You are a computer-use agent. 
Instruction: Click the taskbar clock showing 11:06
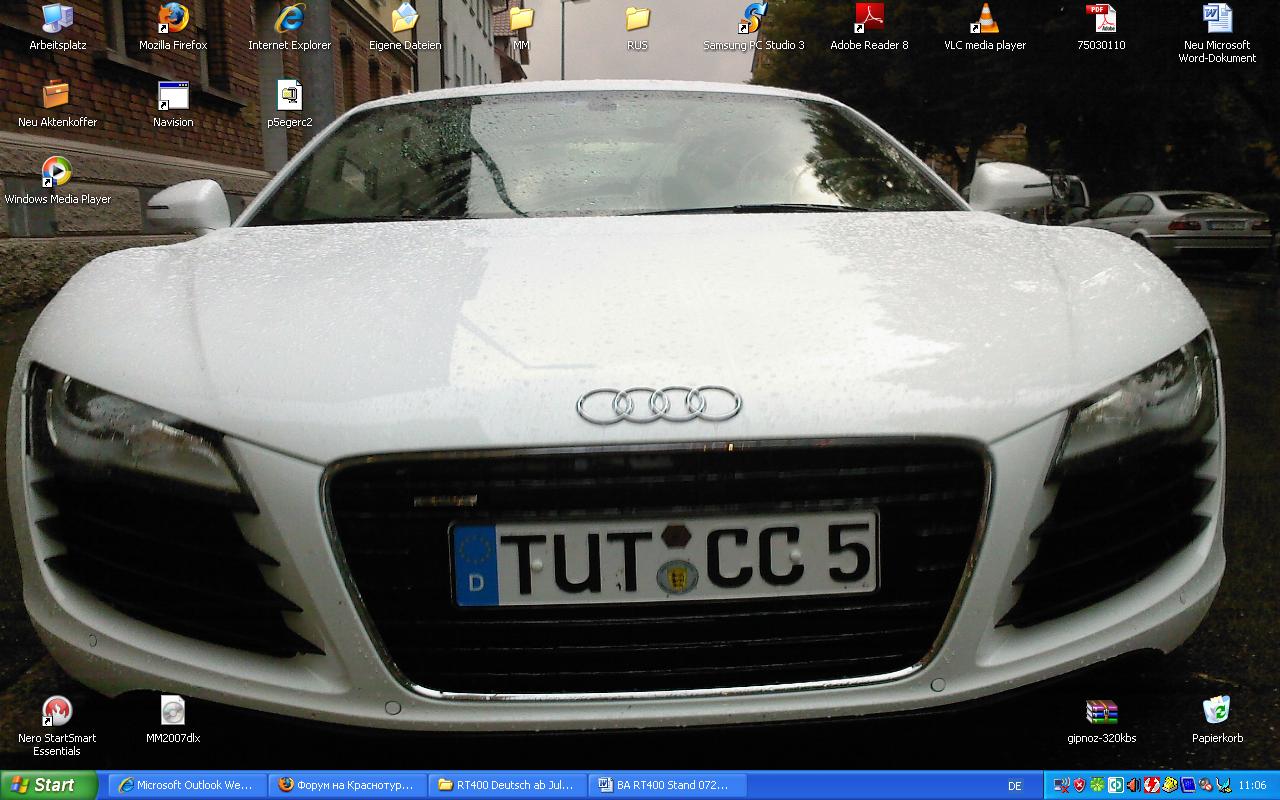pyautogui.click(x=1252, y=785)
